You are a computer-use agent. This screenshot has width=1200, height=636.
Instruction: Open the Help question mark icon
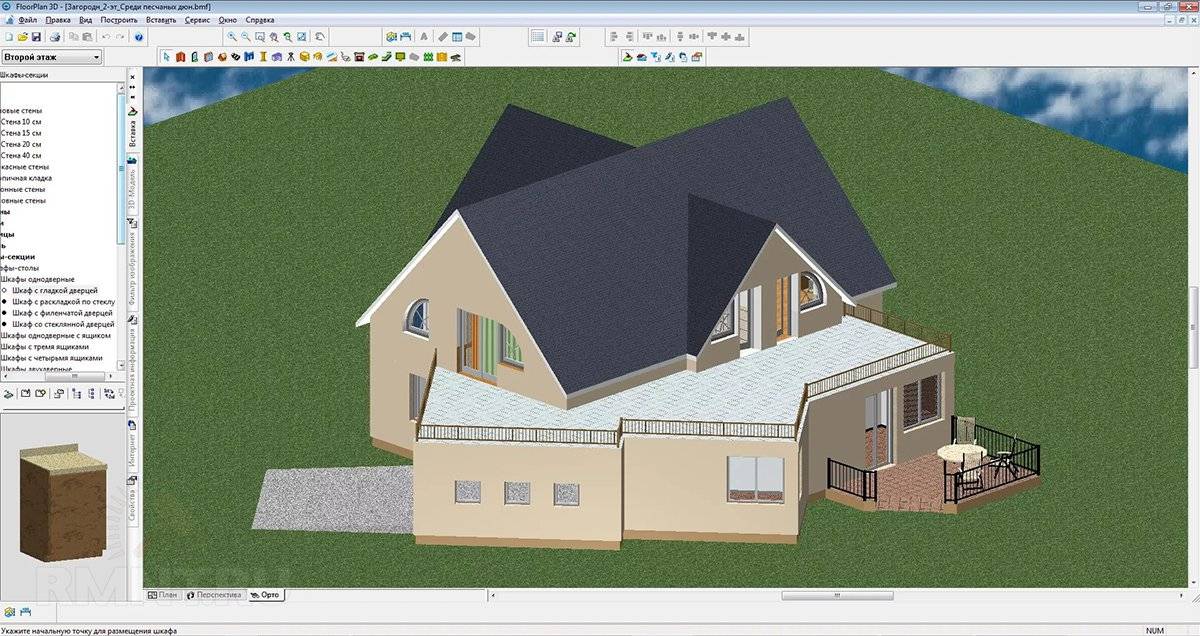click(139, 37)
